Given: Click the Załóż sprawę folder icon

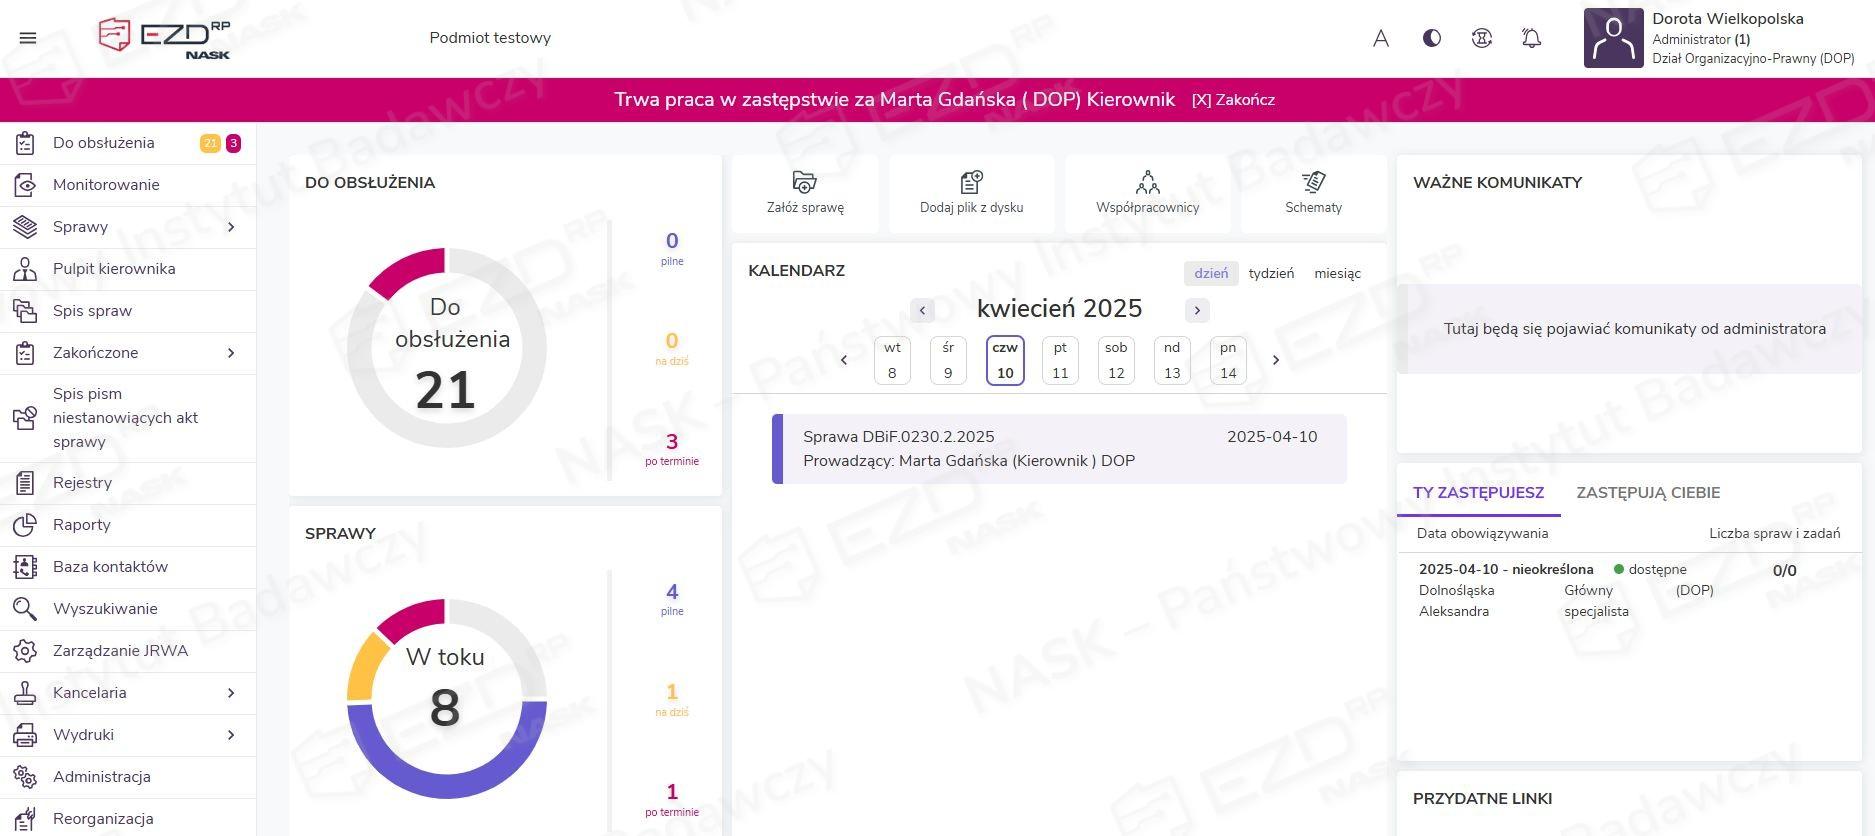Looking at the screenshot, I should pyautogui.click(x=805, y=183).
